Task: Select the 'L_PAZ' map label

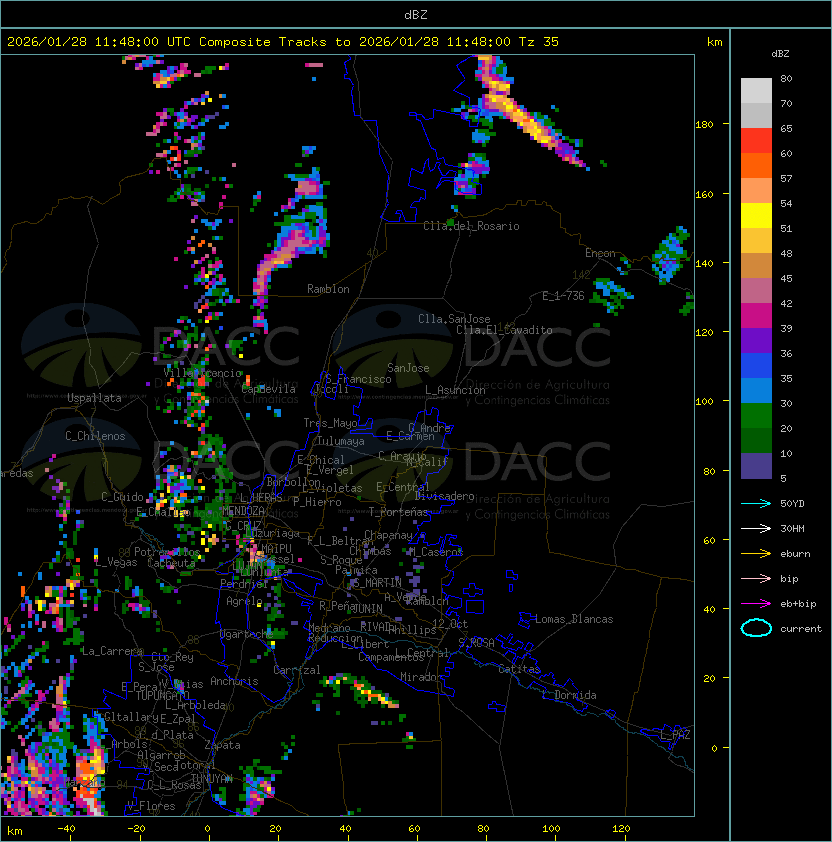Action: pos(675,735)
